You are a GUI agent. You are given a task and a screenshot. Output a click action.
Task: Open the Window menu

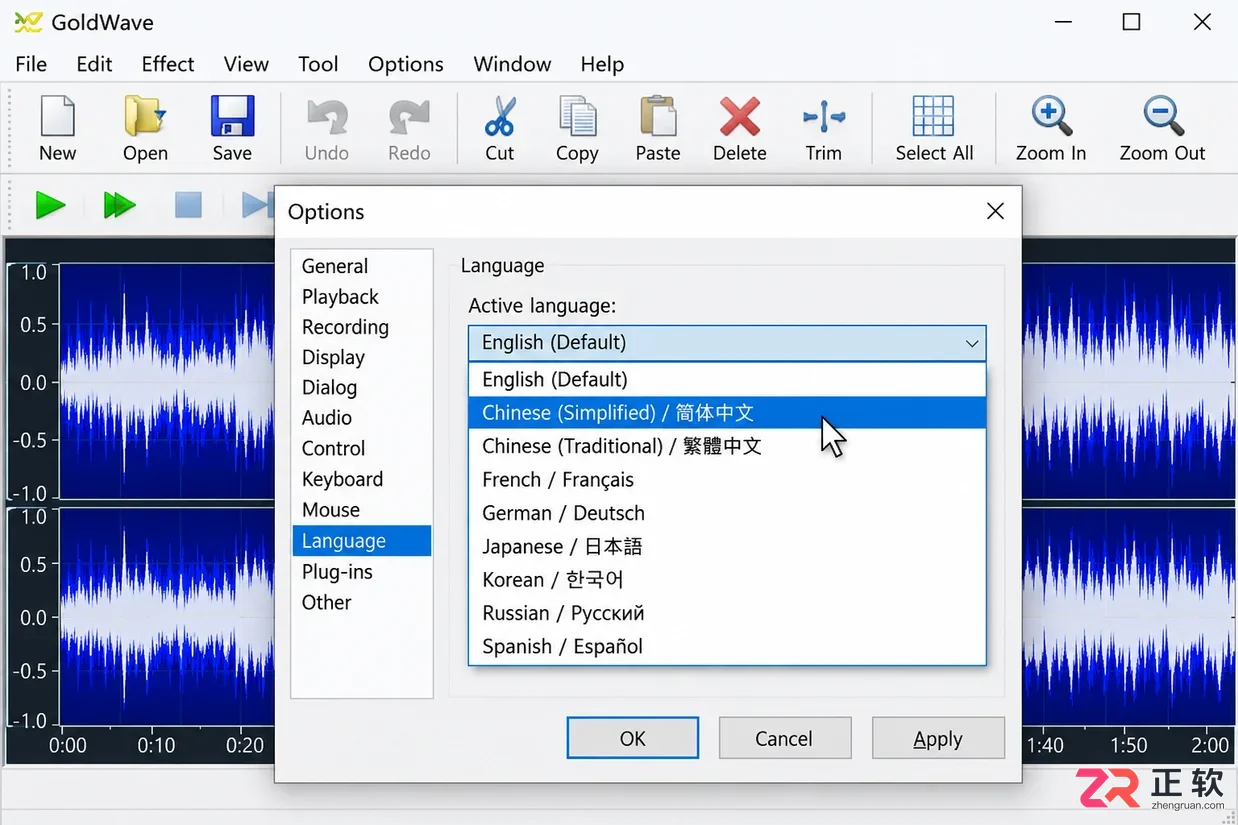[x=512, y=64]
